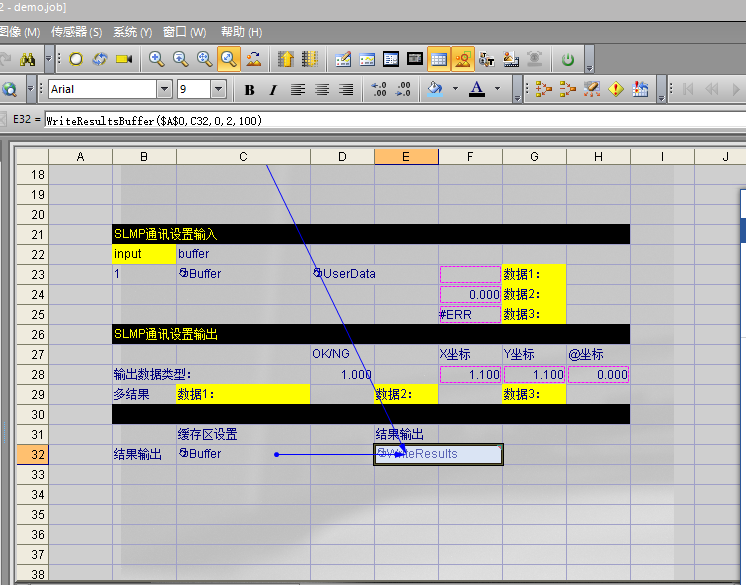746x585 pixels.
Task: Click the yellow diamond error icon
Action: click(616, 89)
